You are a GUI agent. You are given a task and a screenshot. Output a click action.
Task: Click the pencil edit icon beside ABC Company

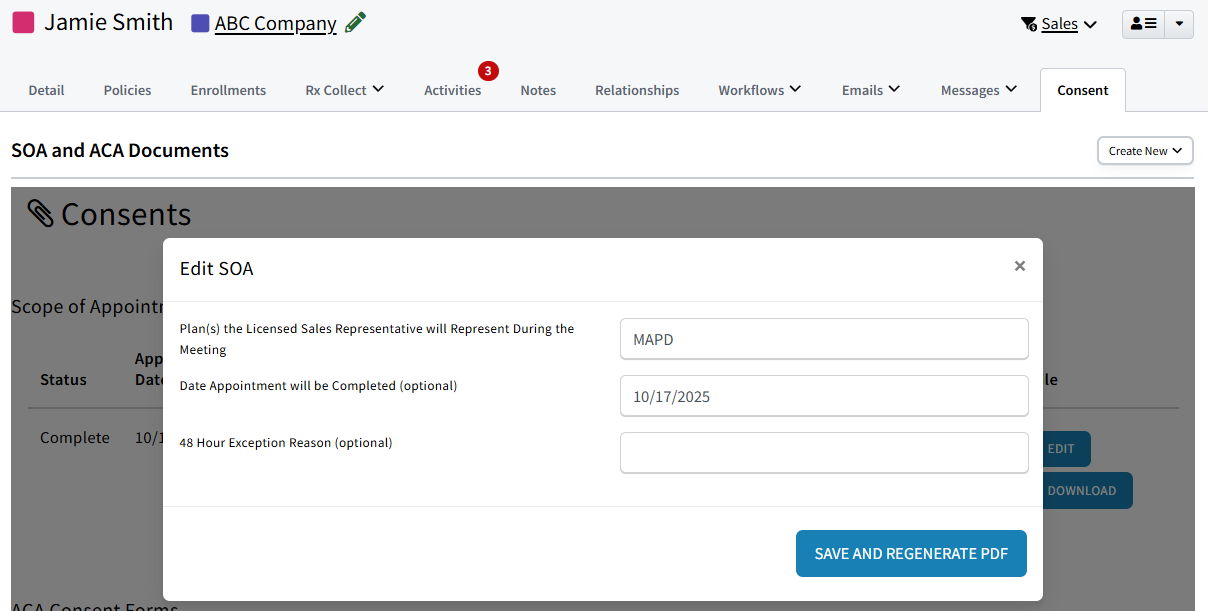click(x=355, y=21)
